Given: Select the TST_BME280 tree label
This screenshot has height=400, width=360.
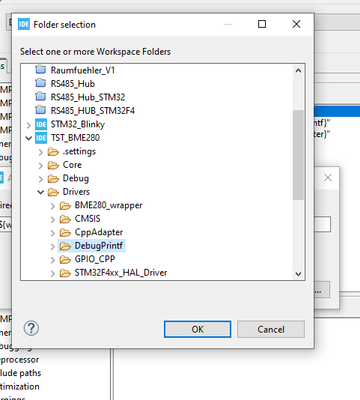Looking at the screenshot, I should coord(75,138).
